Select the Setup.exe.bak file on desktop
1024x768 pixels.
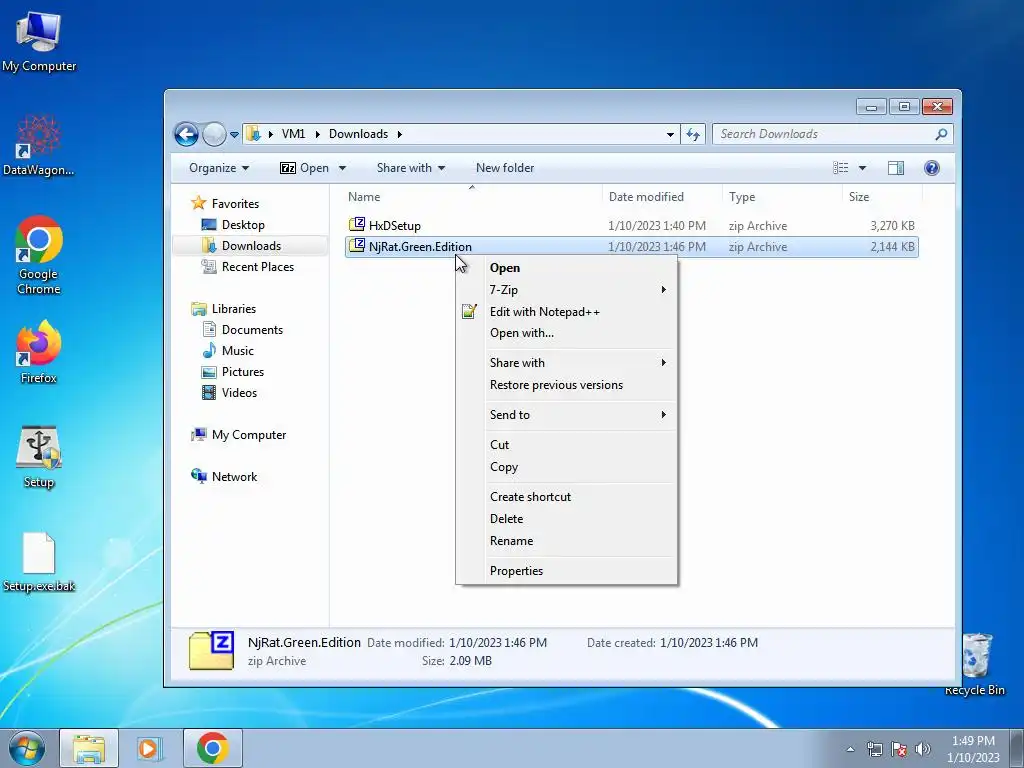(39, 562)
